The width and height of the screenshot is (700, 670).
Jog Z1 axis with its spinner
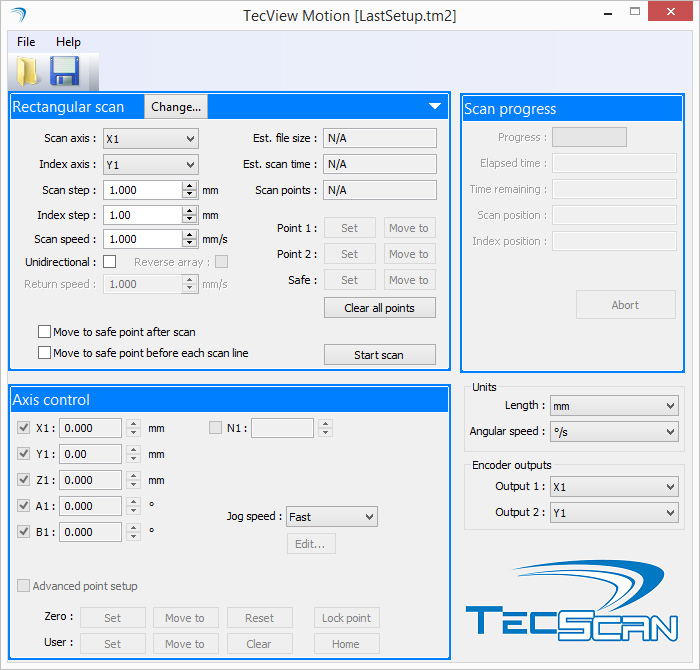133,480
